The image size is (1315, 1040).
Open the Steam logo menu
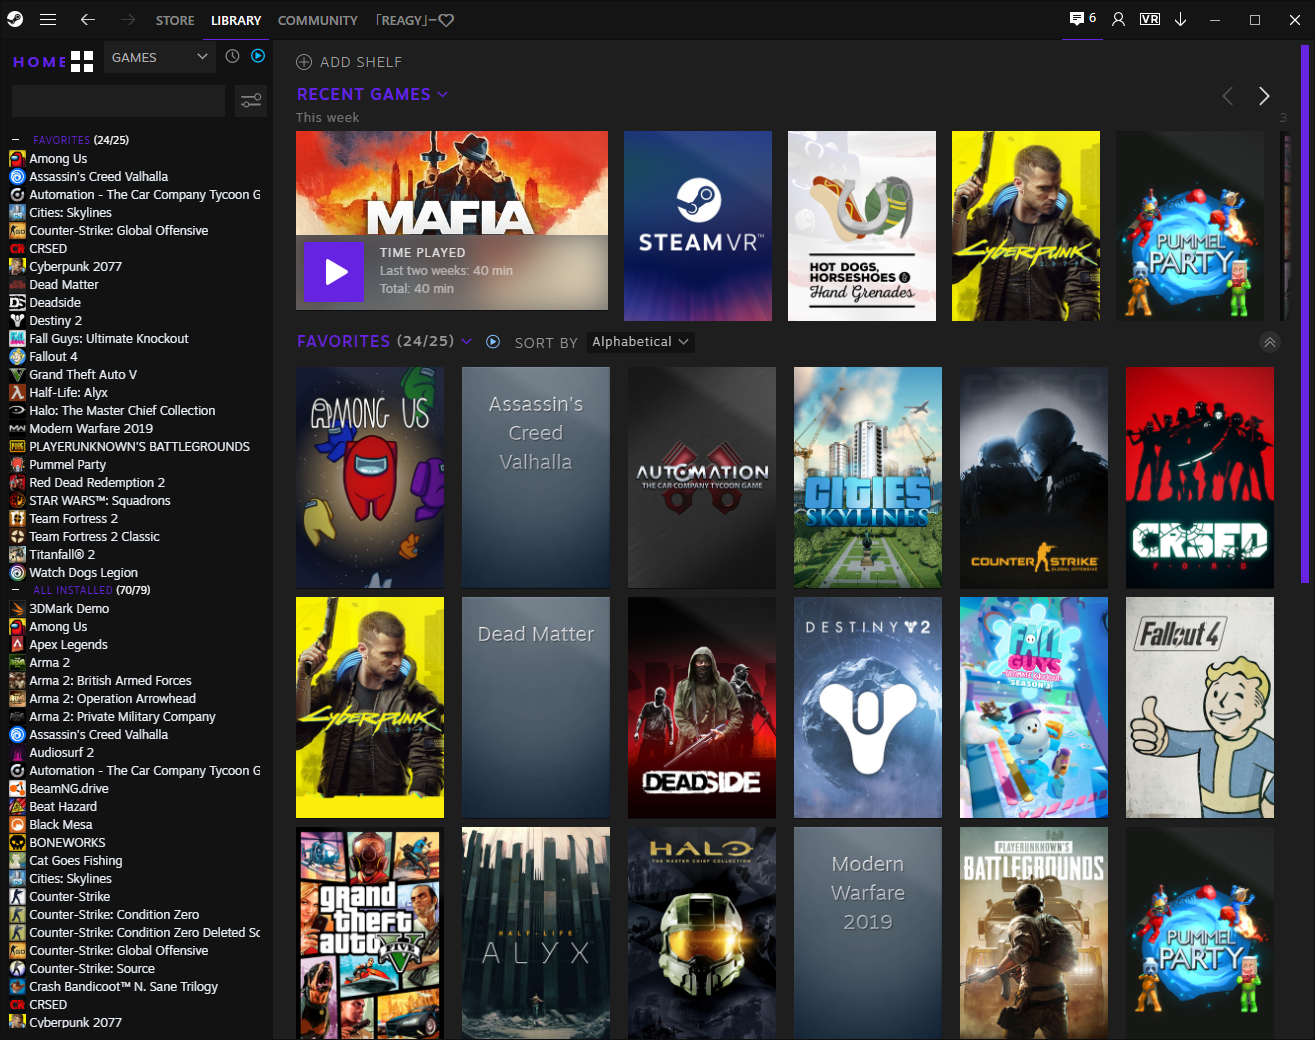coord(15,20)
